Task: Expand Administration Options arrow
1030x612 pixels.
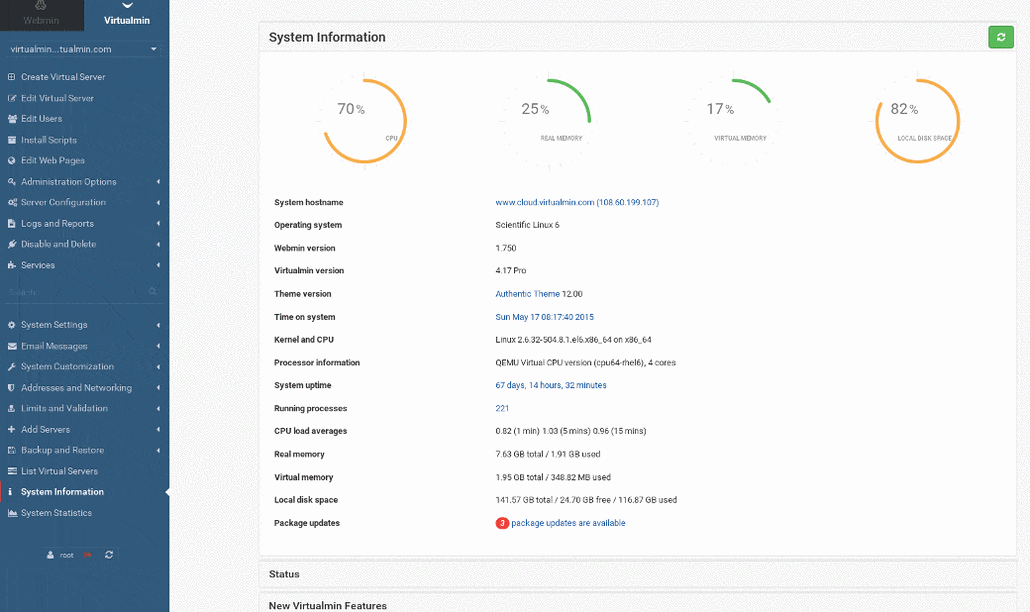Action: pos(158,182)
